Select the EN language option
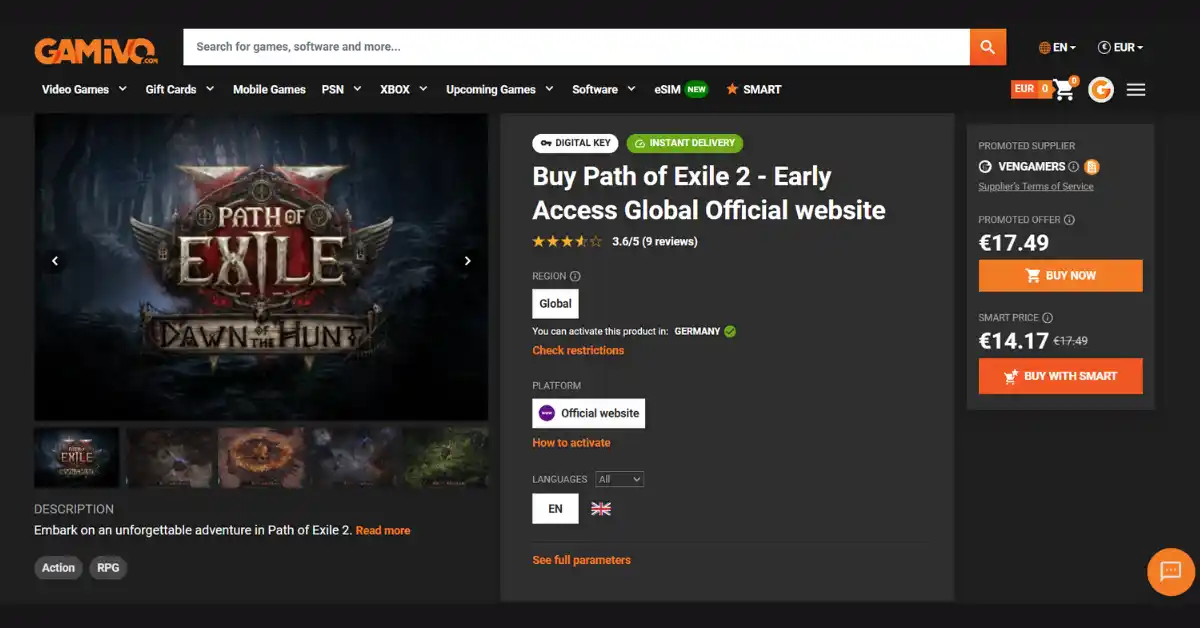The image size is (1200, 628). (555, 509)
